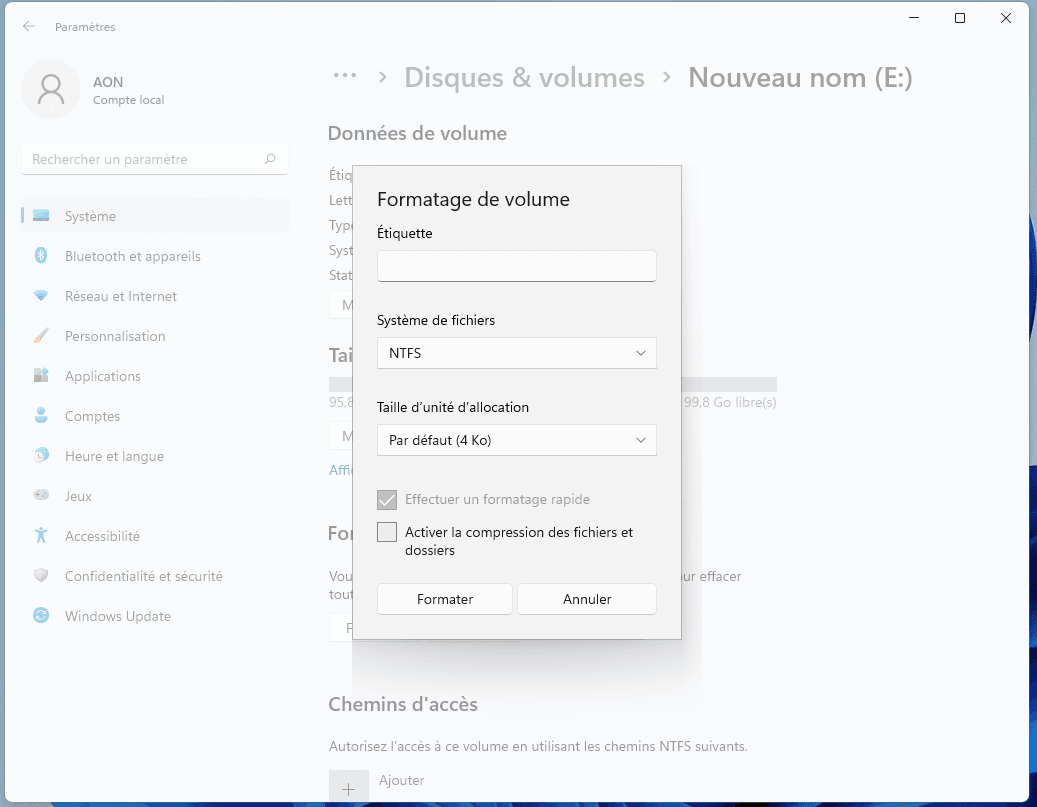Click the Bluetooth et appareils icon

coord(41,256)
